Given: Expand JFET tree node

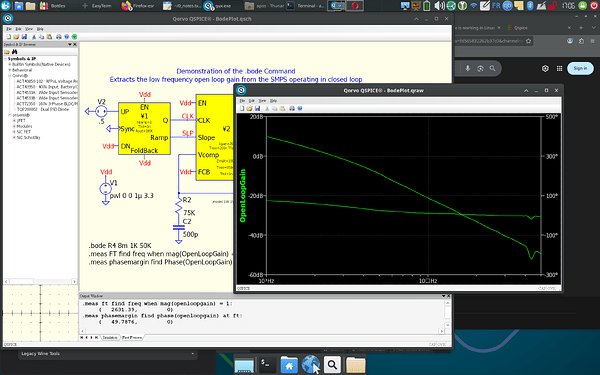Looking at the screenshot, I should click(x=14, y=121).
